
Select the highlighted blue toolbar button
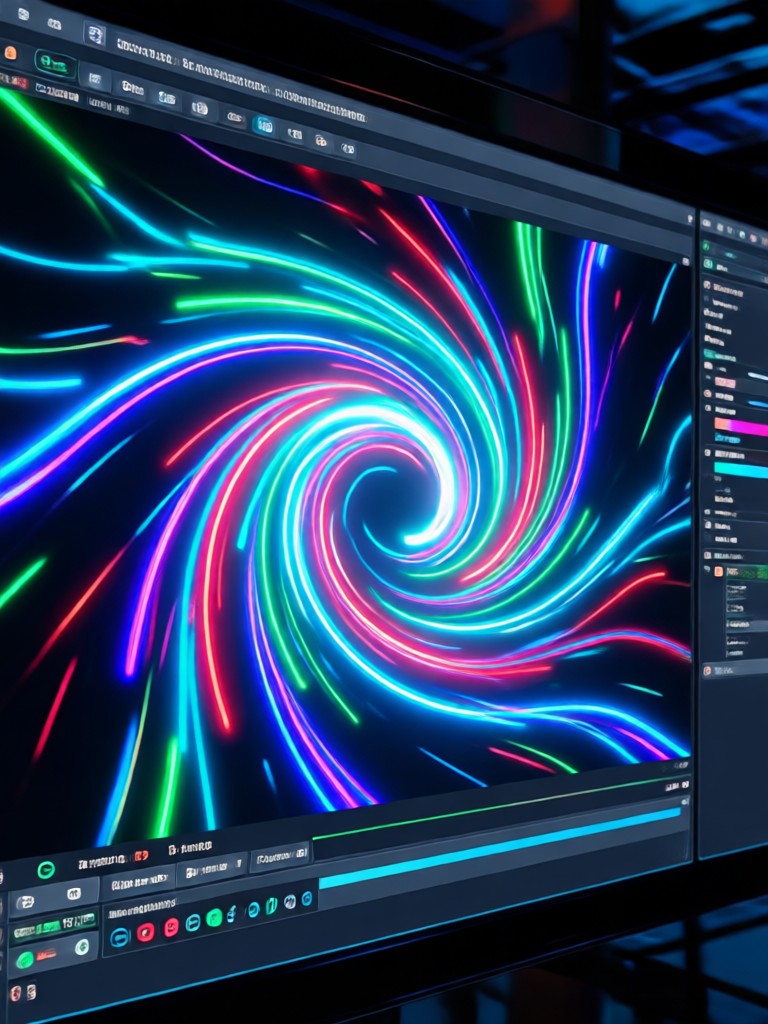pyautogui.click(x=264, y=125)
